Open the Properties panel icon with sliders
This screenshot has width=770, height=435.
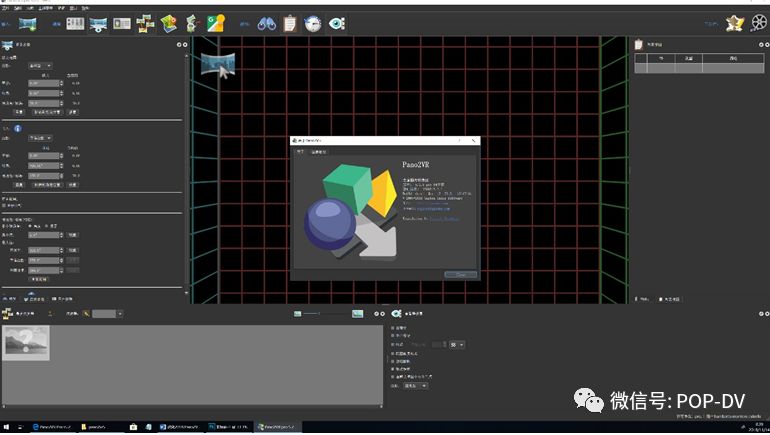(75, 24)
